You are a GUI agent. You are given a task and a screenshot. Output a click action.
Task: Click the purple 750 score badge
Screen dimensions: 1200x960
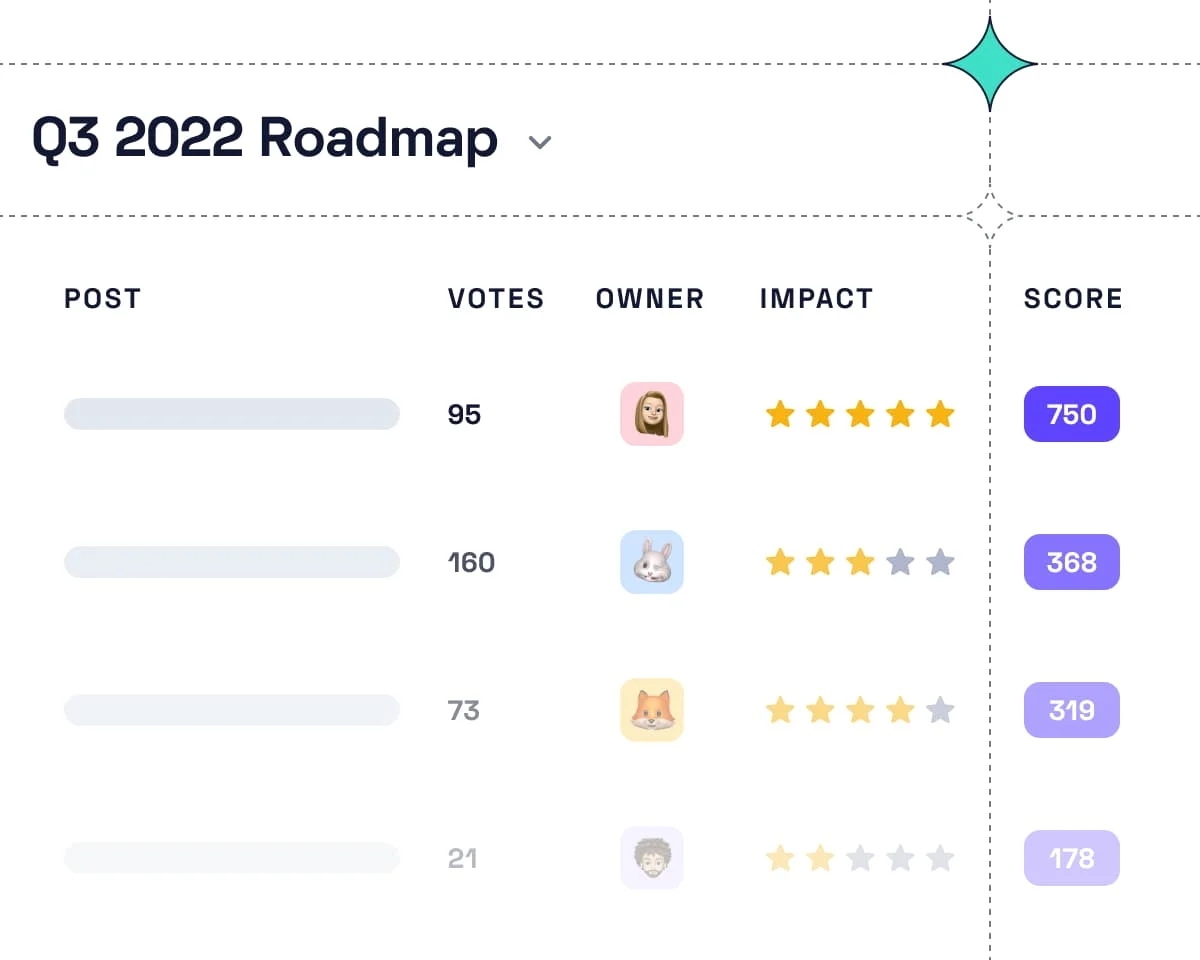tap(1072, 414)
